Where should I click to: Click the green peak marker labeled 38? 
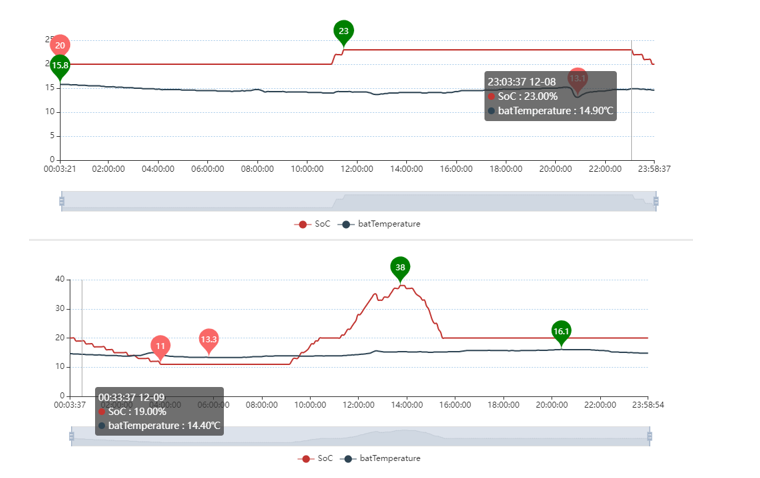tap(400, 267)
